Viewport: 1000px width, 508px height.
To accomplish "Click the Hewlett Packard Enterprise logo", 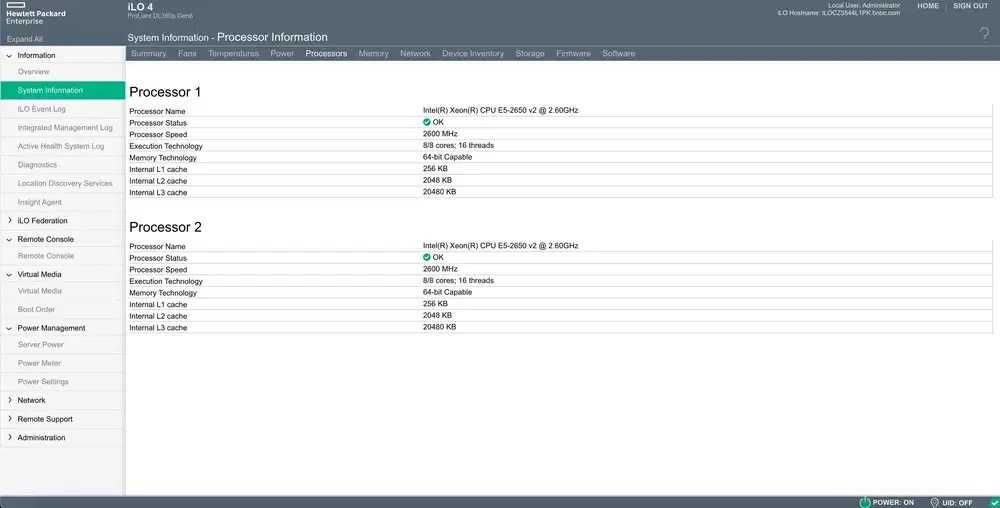I will pyautogui.click(x=36, y=13).
